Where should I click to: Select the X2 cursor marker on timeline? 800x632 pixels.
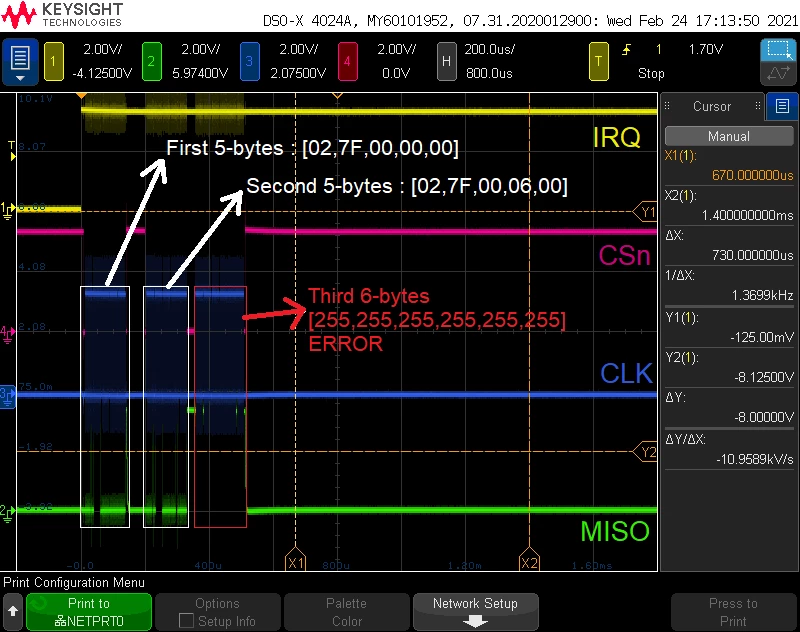529,561
